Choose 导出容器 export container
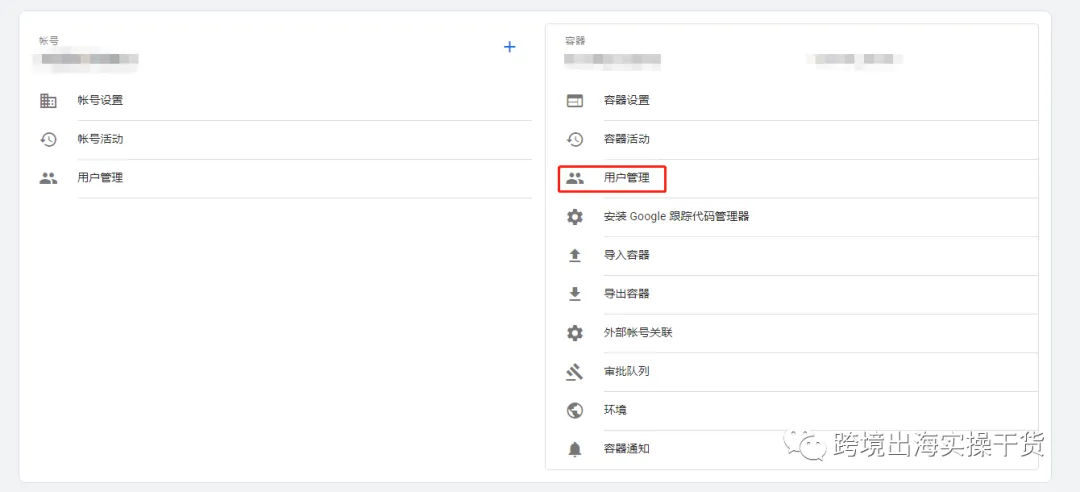 [x=627, y=294]
